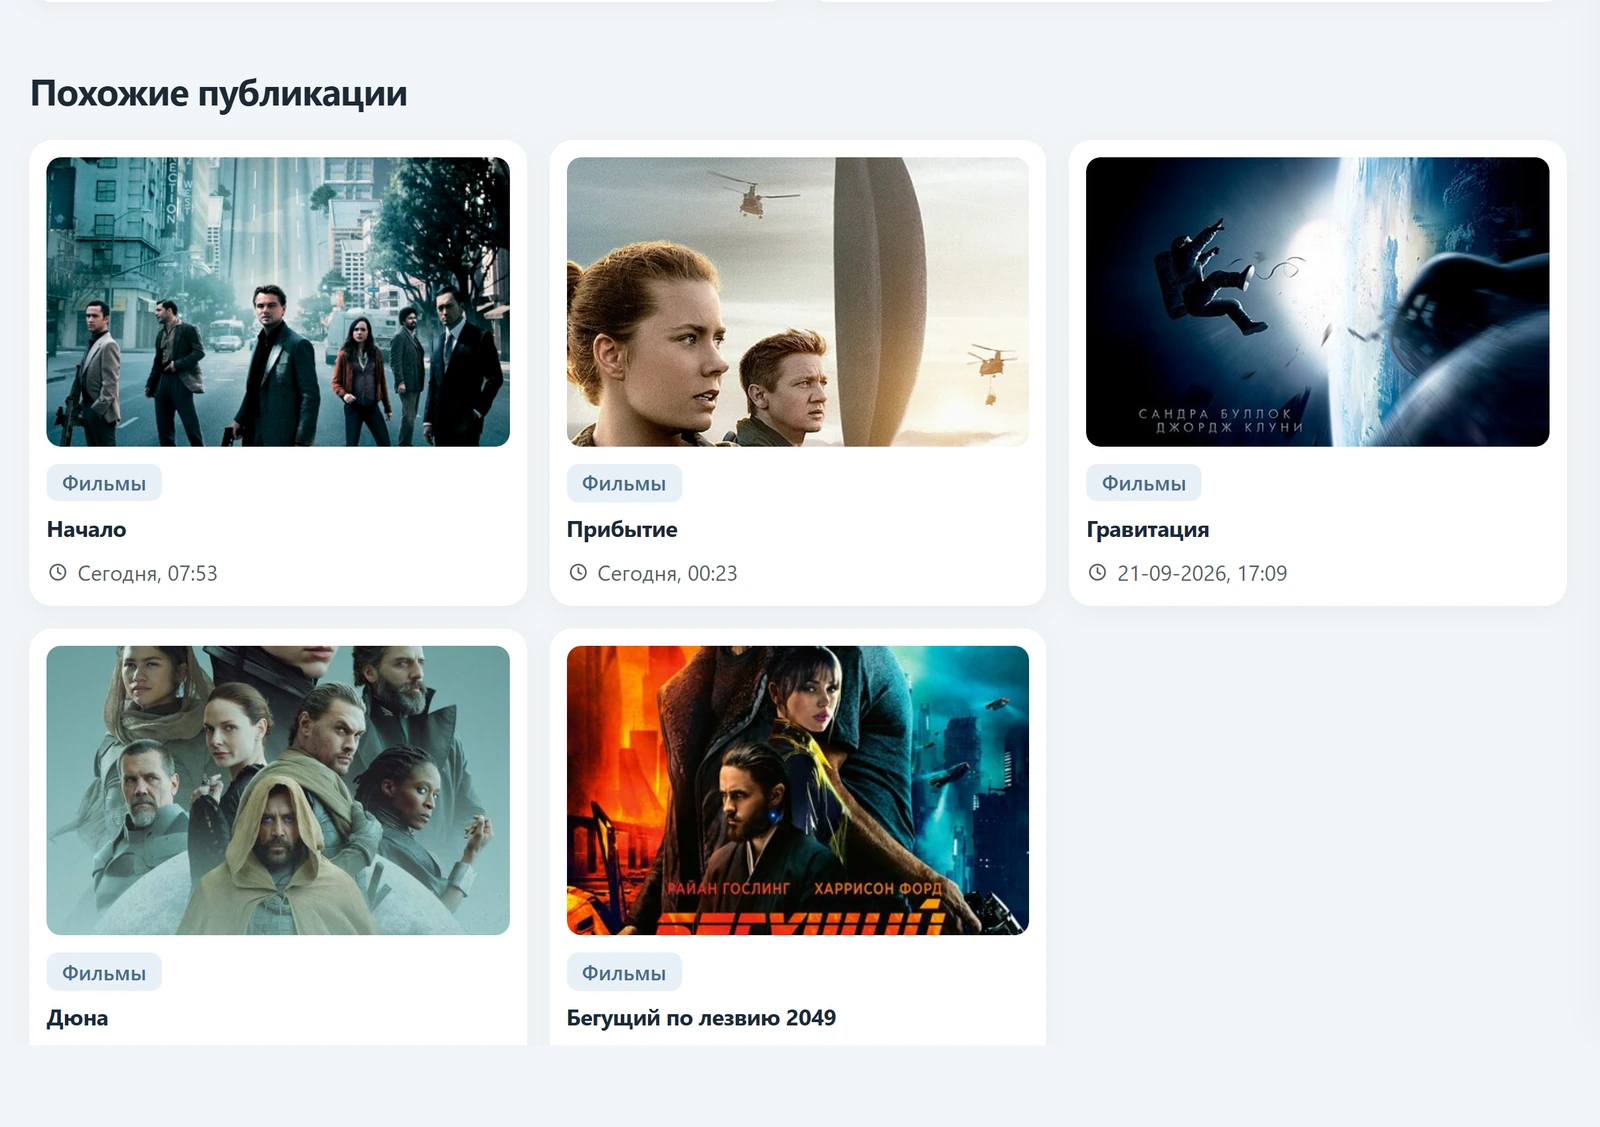Click the clock icon next to 21-09-2026, 17:09
Screen dimensions: 1600x1127
coord(1097,573)
